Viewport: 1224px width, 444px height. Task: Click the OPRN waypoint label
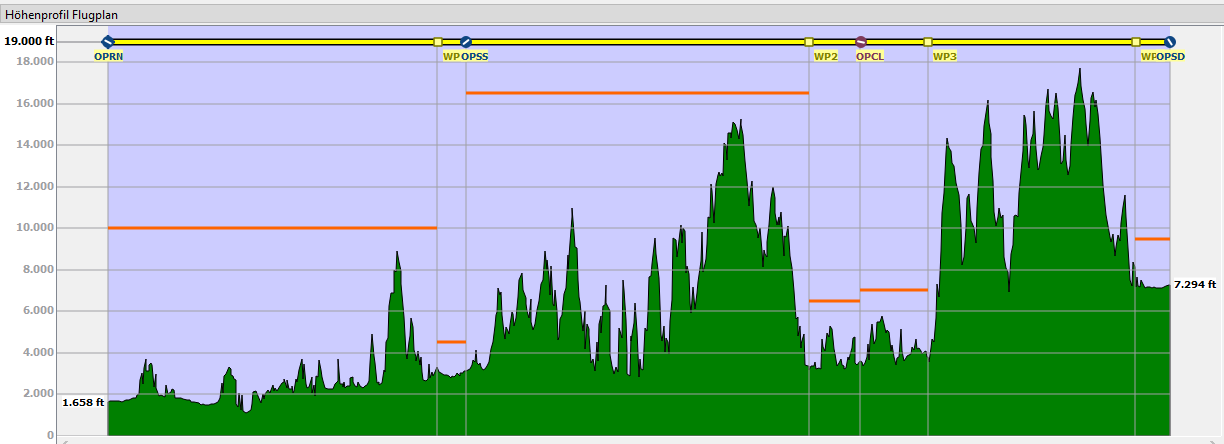(x=108, y=57)
